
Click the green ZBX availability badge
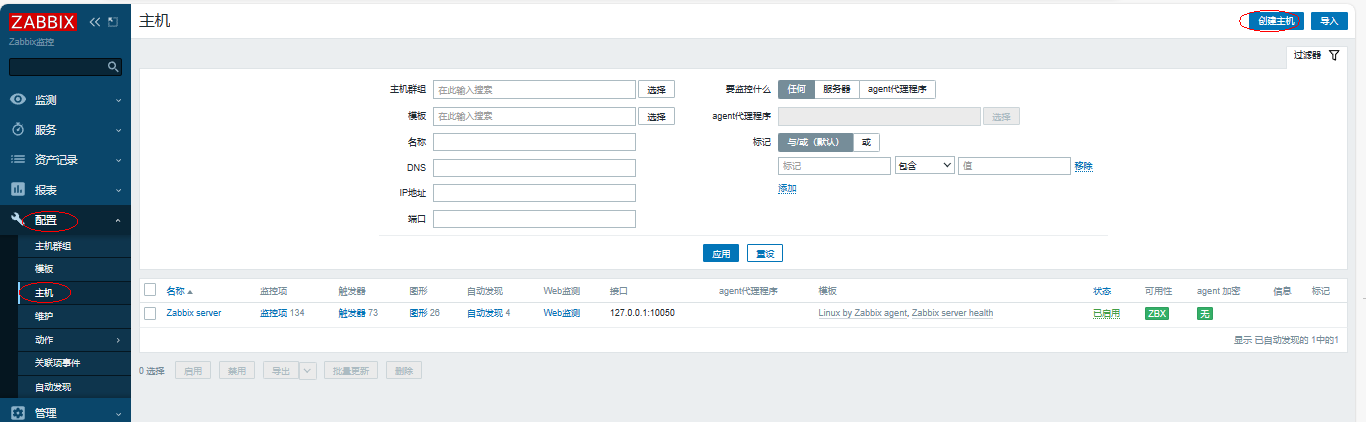(x=1156, y=313)
